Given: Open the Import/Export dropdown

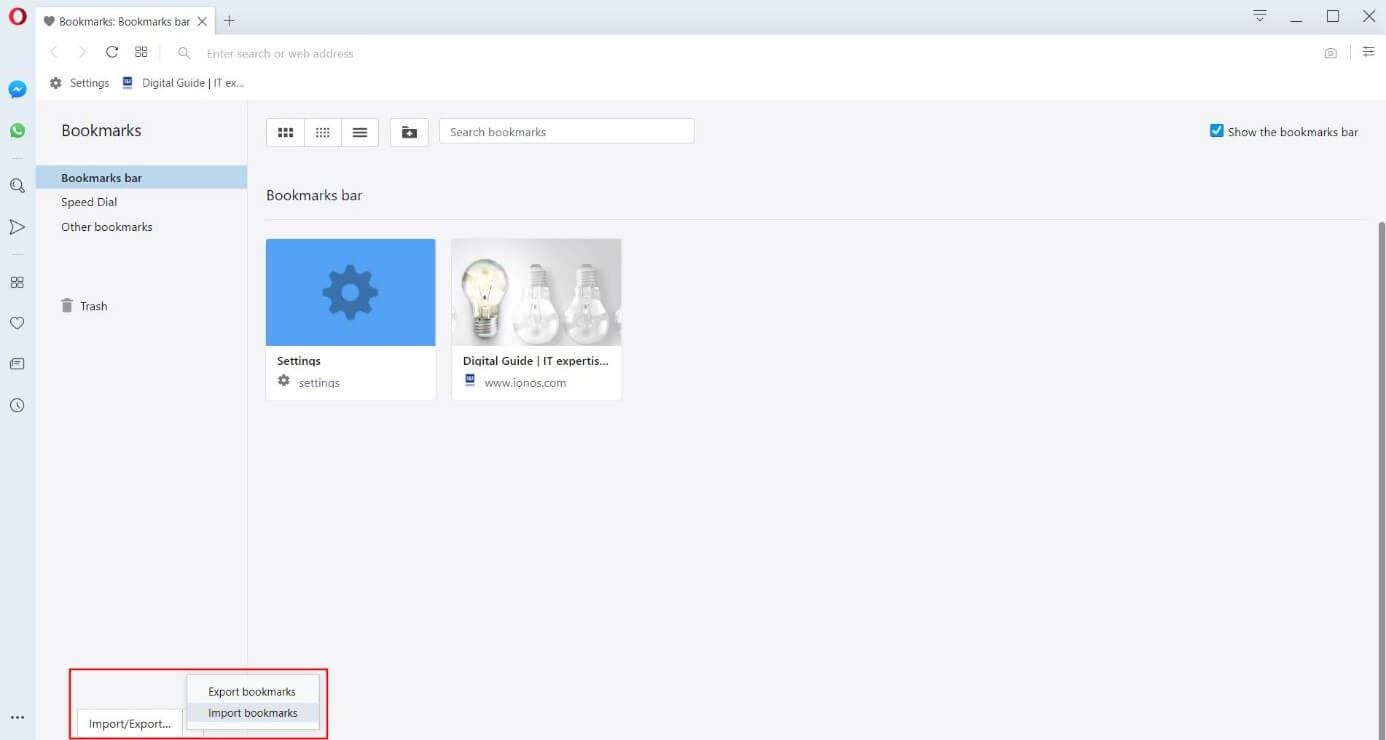Looking at the screenshot, I should coord(129,723).
